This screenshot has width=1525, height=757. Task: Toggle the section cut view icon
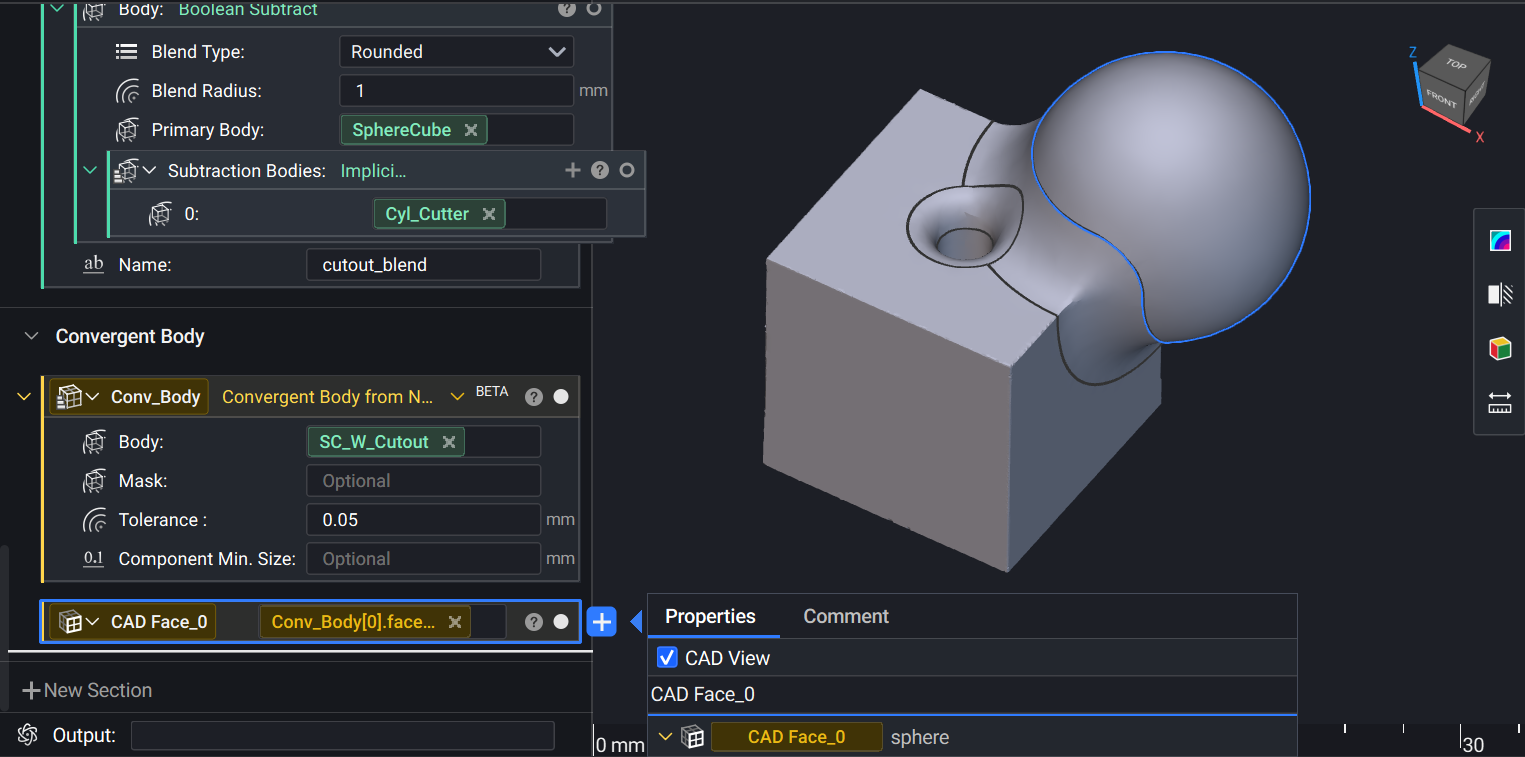click(1499, 294)
